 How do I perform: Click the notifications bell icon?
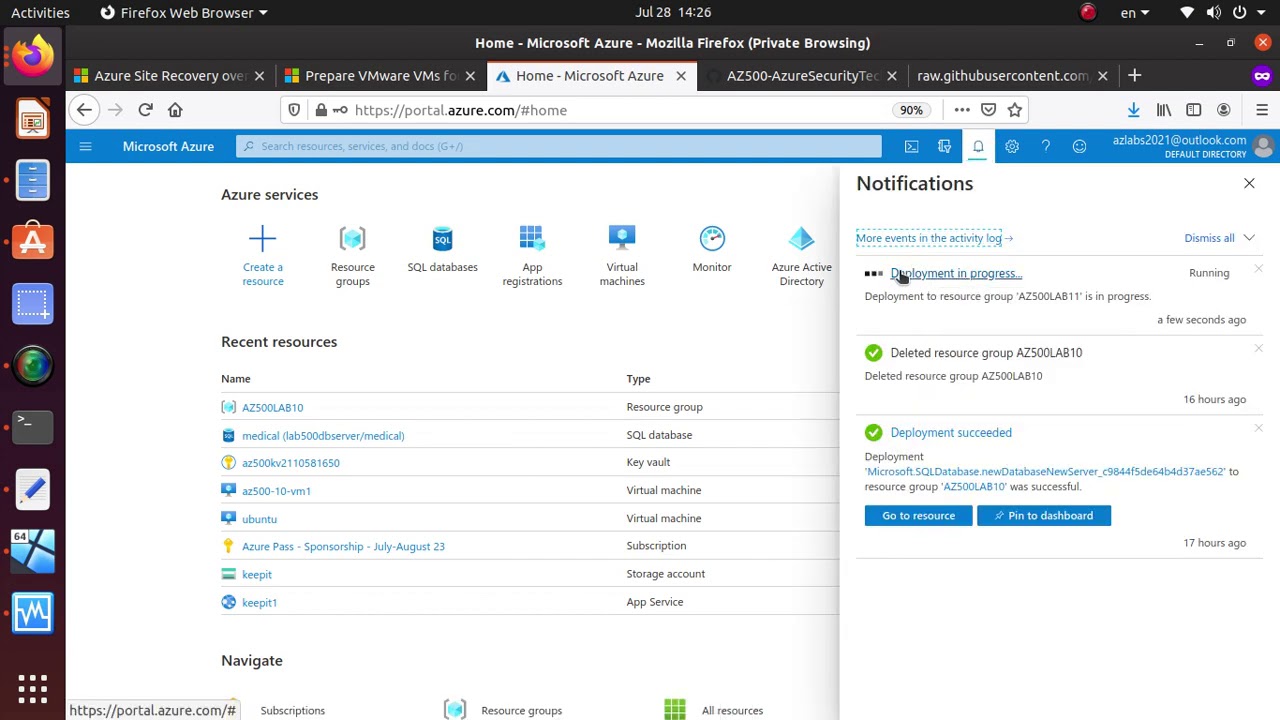[x=978, y=147]
